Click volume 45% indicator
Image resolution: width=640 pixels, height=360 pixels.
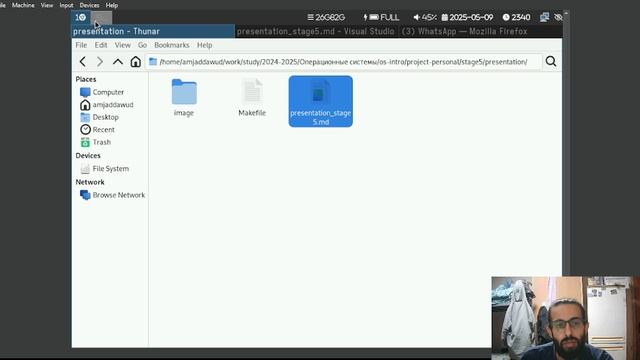click(424, 17)
